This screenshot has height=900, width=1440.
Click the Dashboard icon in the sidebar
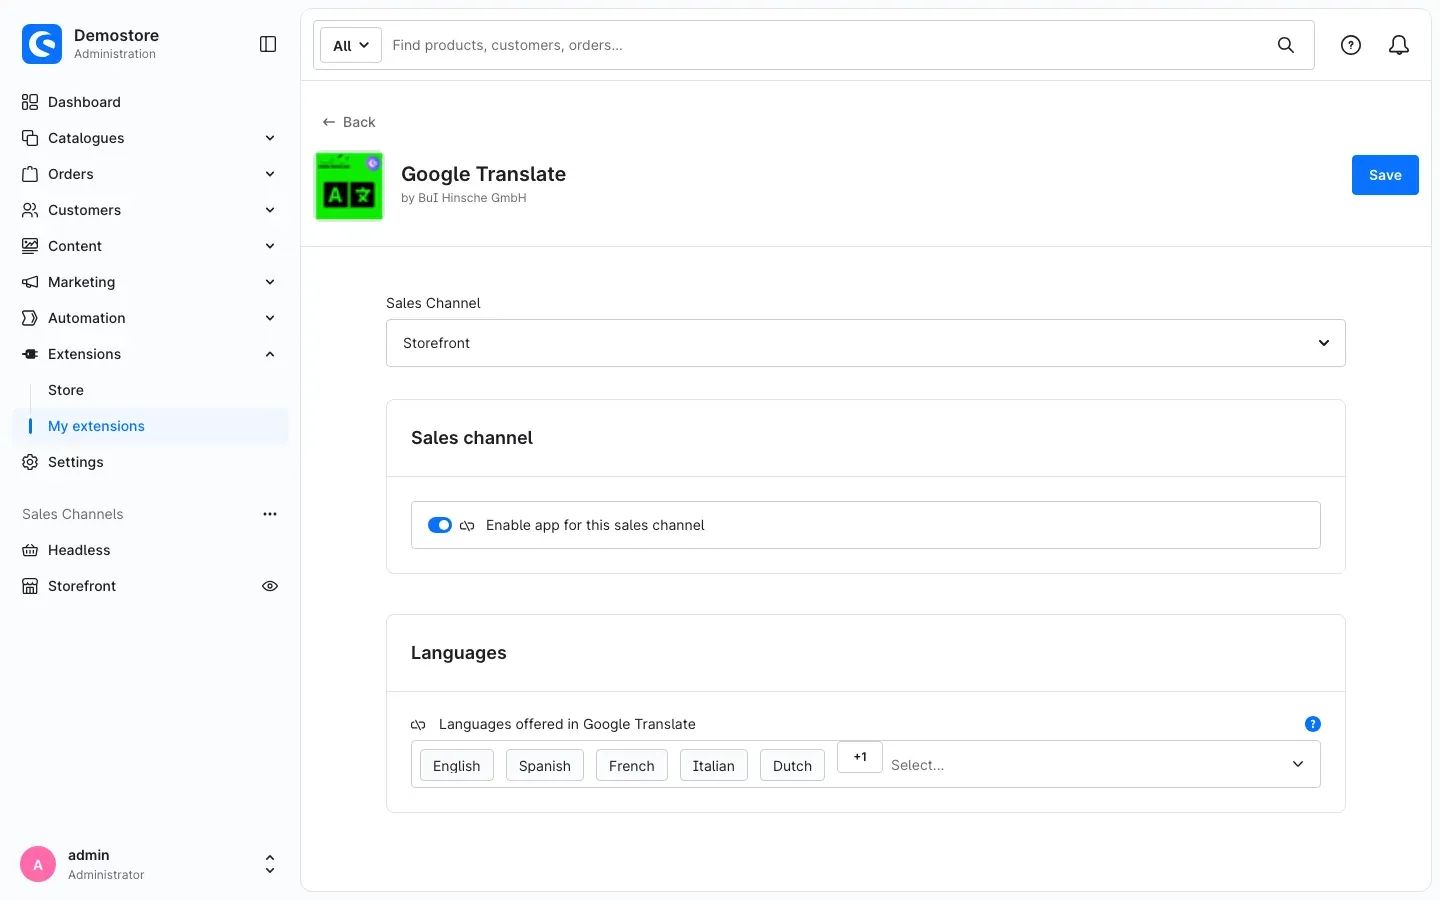click(30, 102)
